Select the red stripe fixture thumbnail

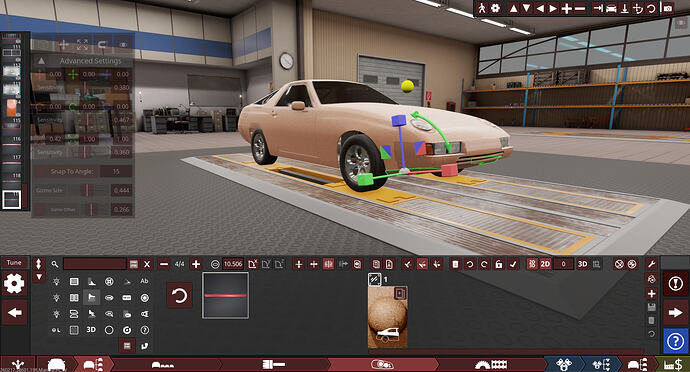(x=225, y=295)
